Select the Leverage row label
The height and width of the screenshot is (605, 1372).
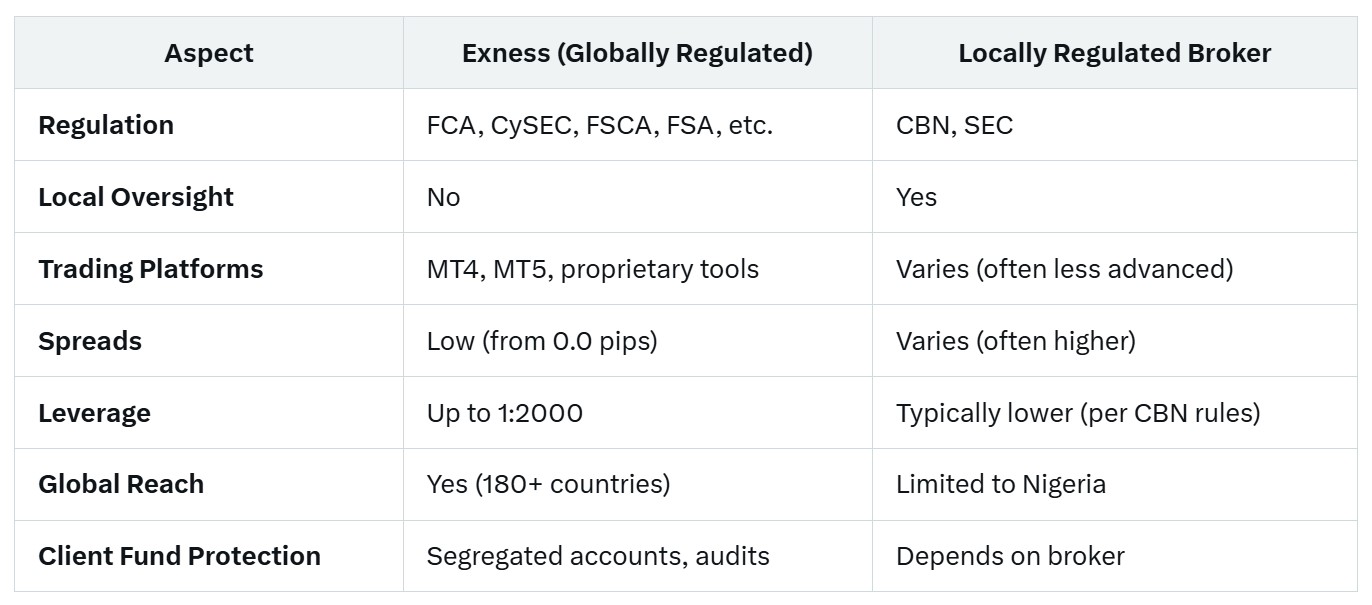[x=94, y=413]
